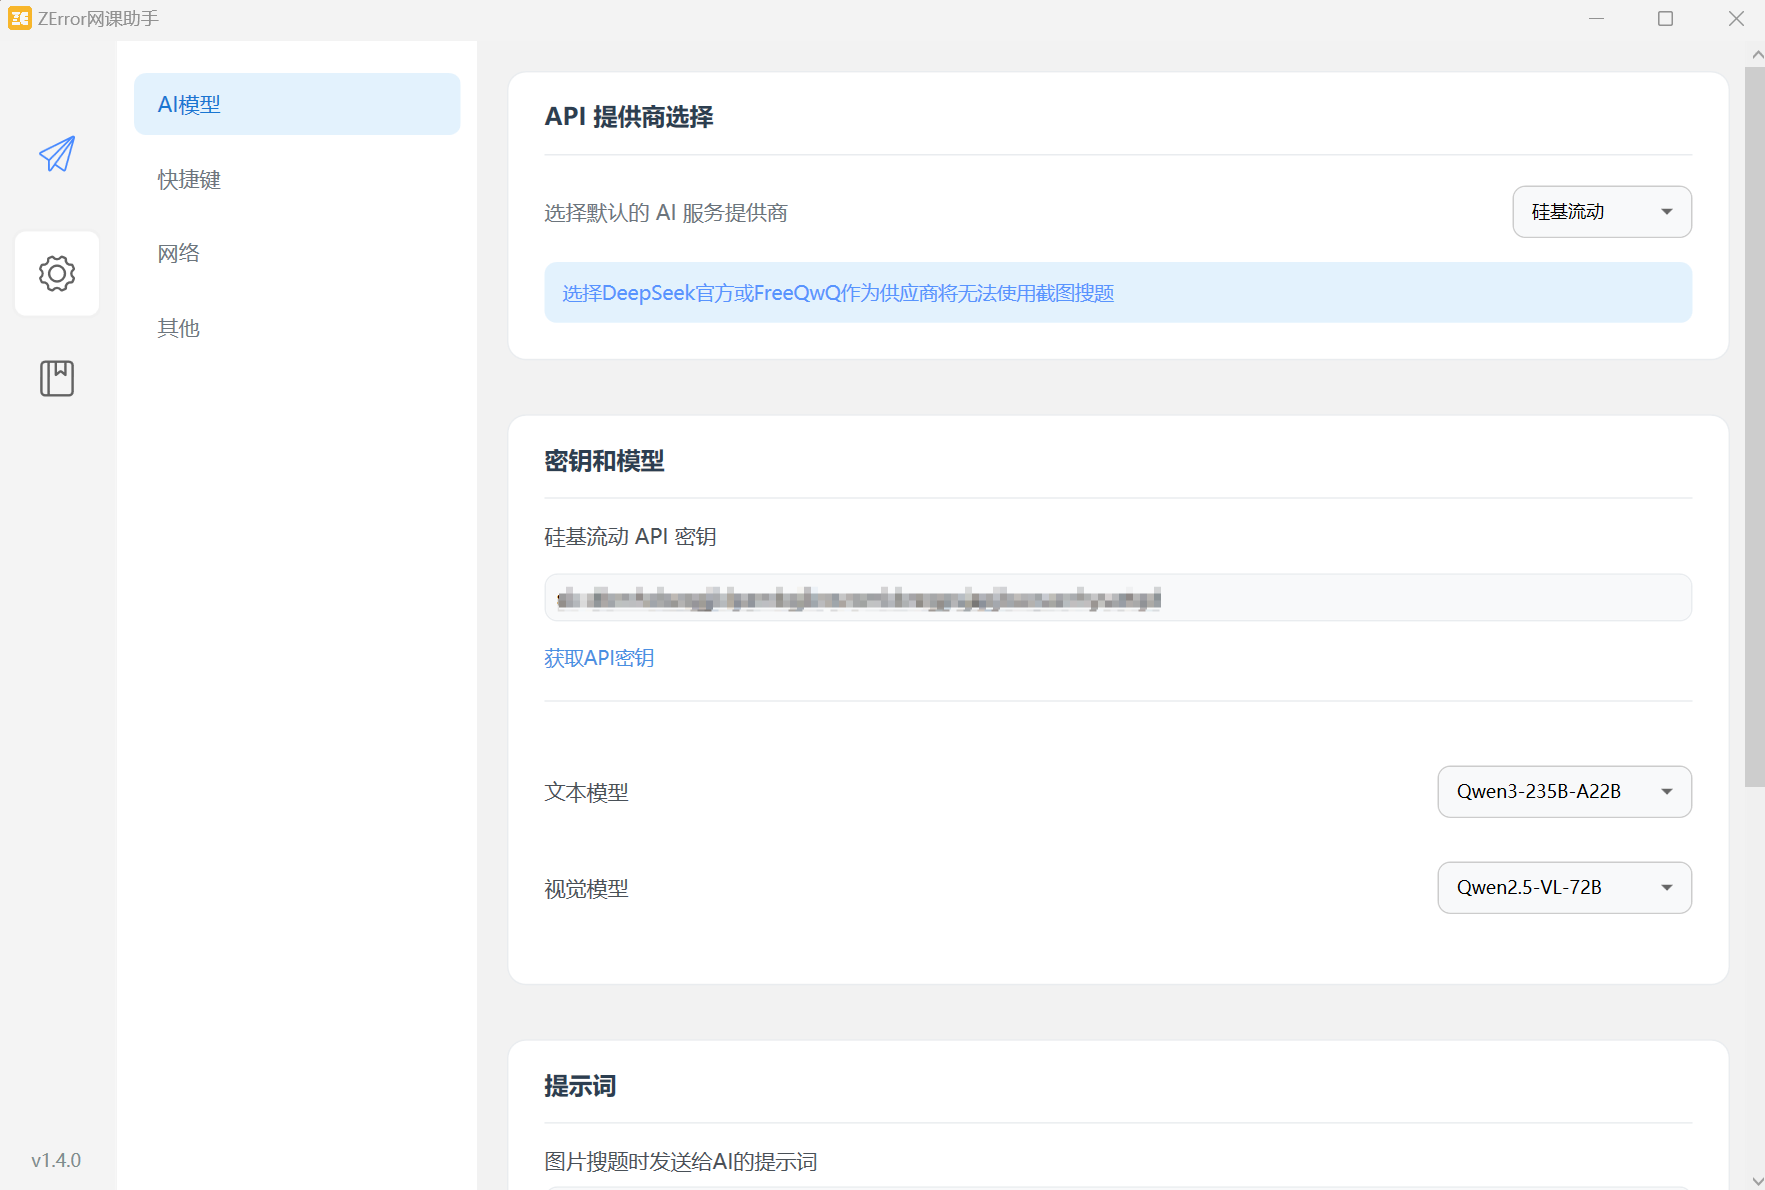
Task: Open the 文本模型 dropdown showing Qwen3-235B-A22B
Action: pyautogui.click(x=1564, y=791)
